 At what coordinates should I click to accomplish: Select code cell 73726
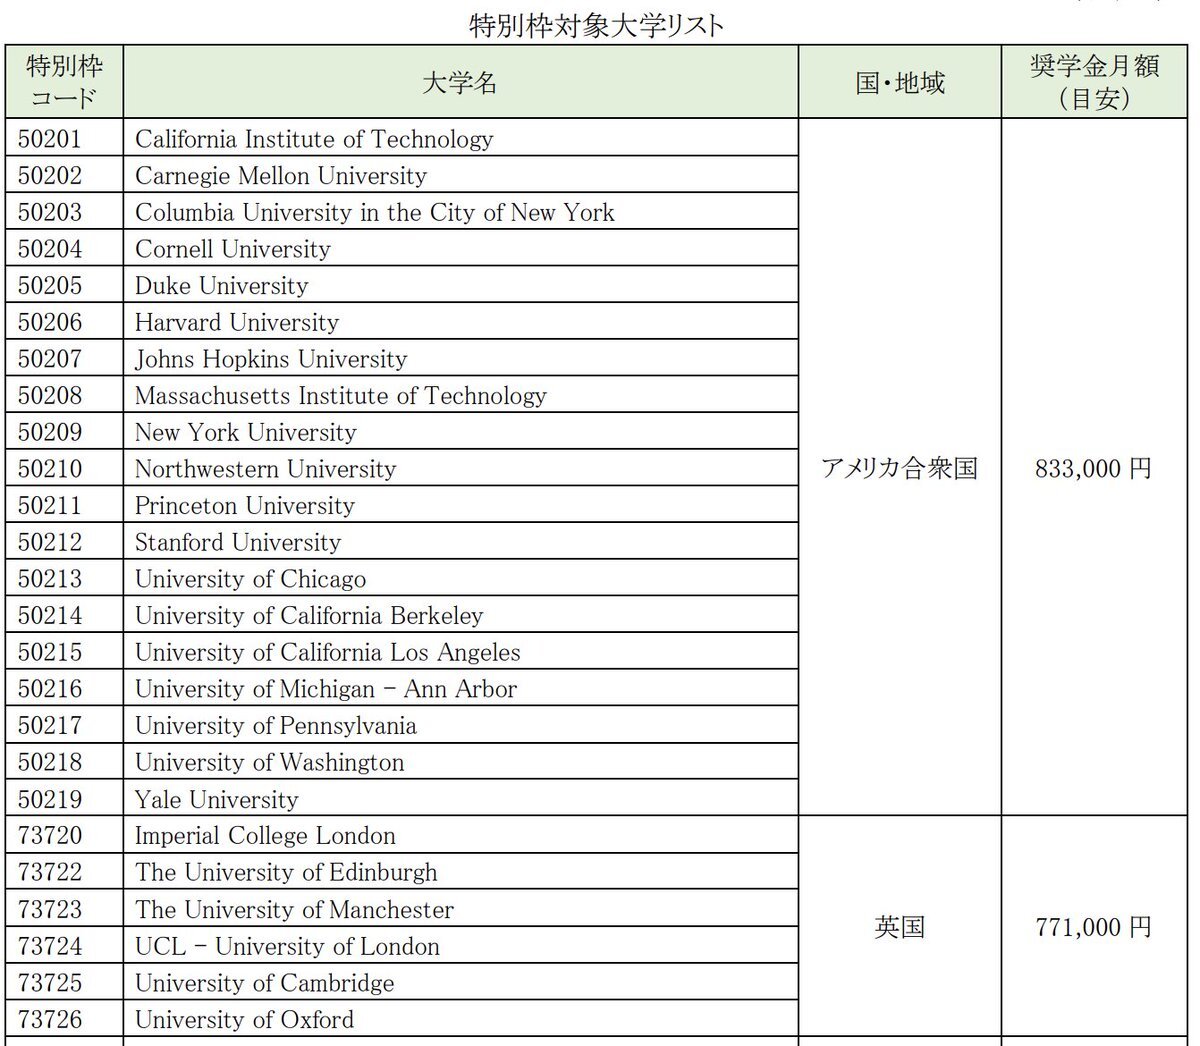64,1019
